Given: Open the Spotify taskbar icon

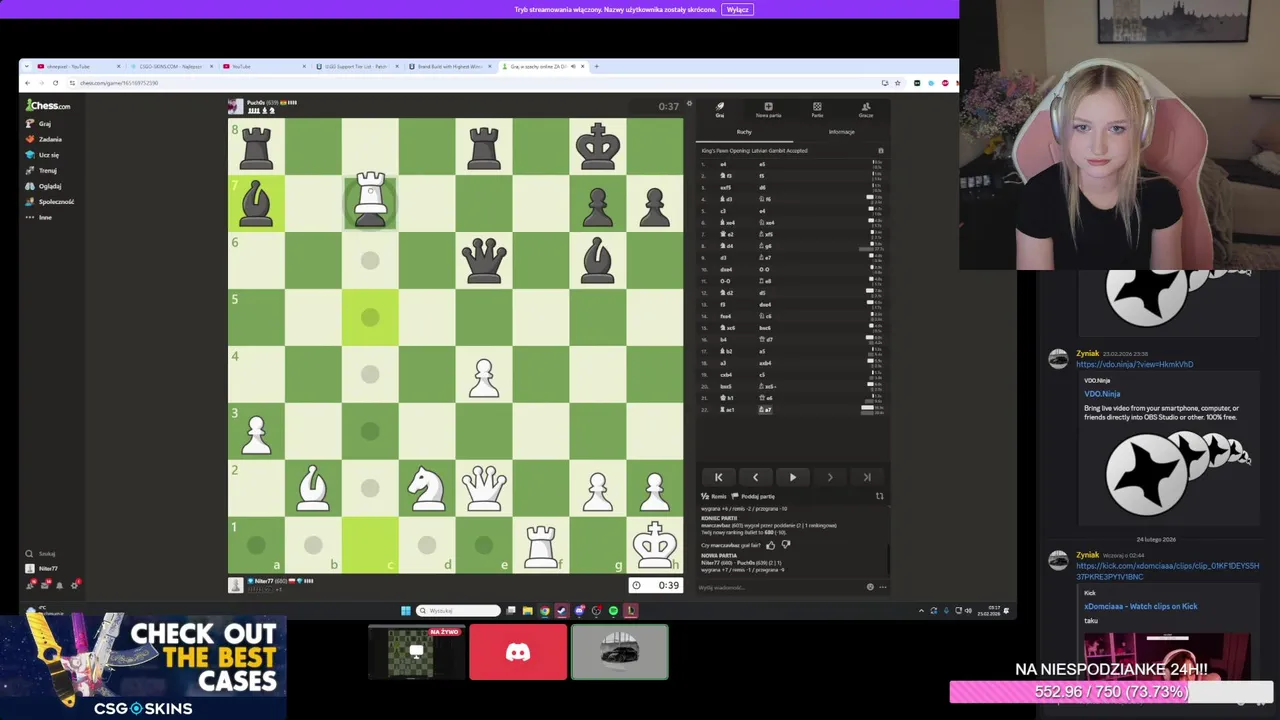Looking at the screenshot, I should tap(613, 610).
